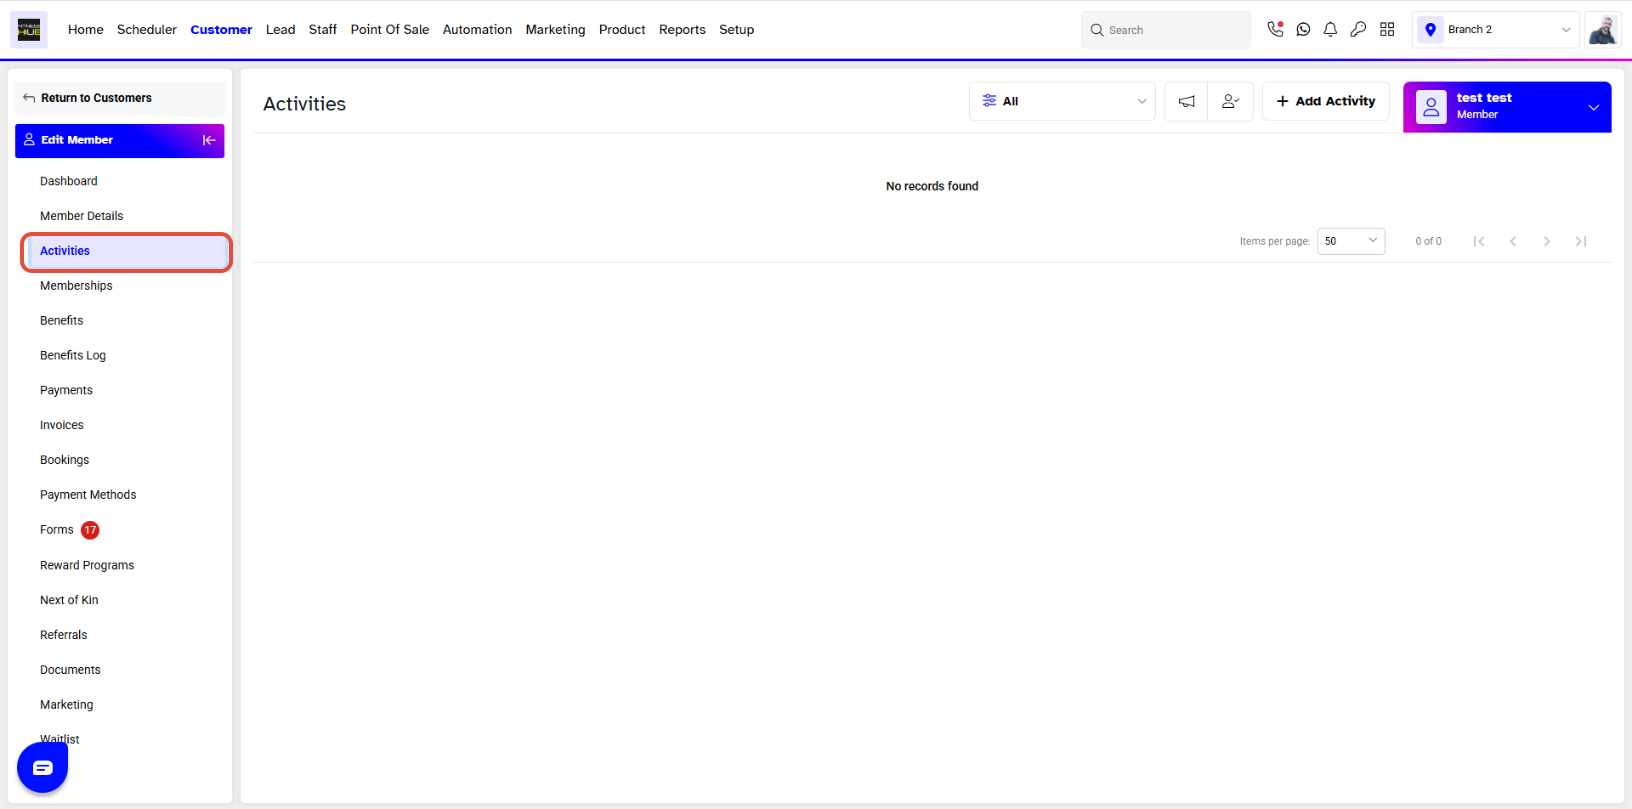Open the All filter dropdown
Screen dimensions: 1632x809
[x=1062, y=101]
